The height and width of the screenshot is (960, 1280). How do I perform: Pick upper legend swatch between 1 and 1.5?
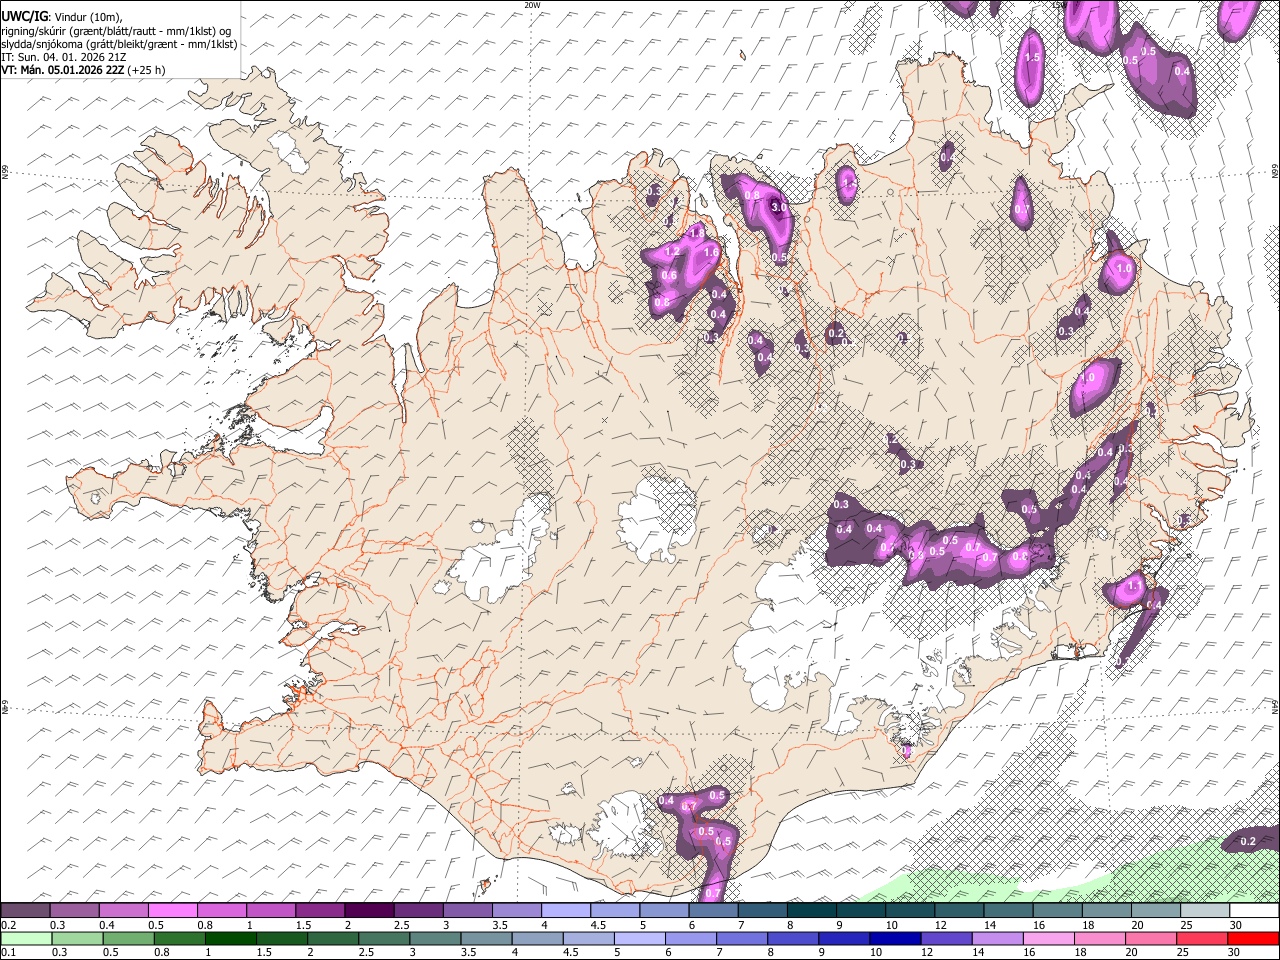pyautogui.click(x=271, y=911)
